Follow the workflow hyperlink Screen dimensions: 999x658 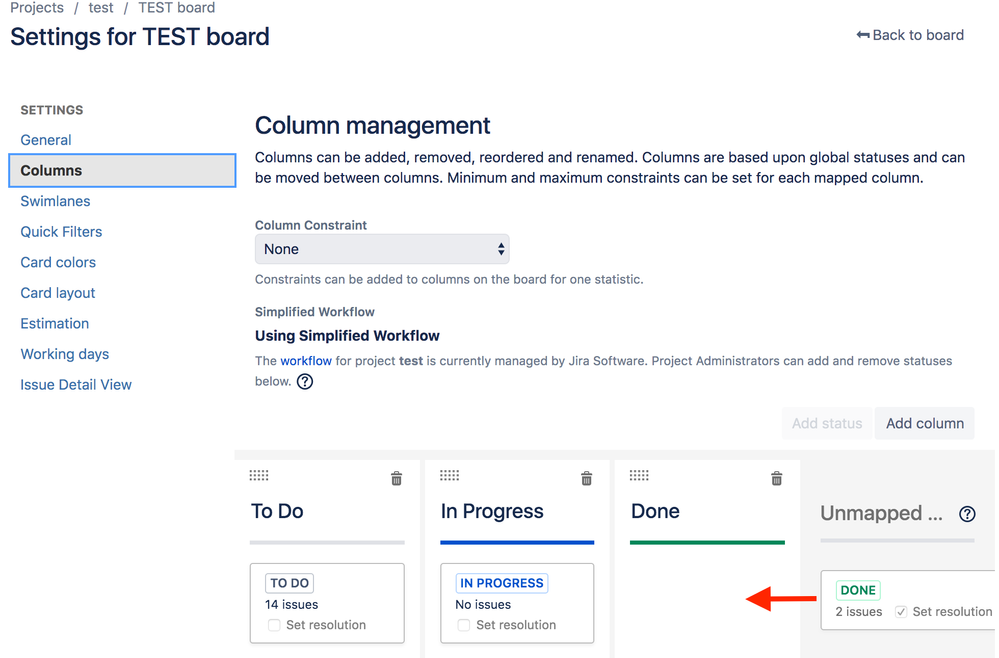point(305,360)
